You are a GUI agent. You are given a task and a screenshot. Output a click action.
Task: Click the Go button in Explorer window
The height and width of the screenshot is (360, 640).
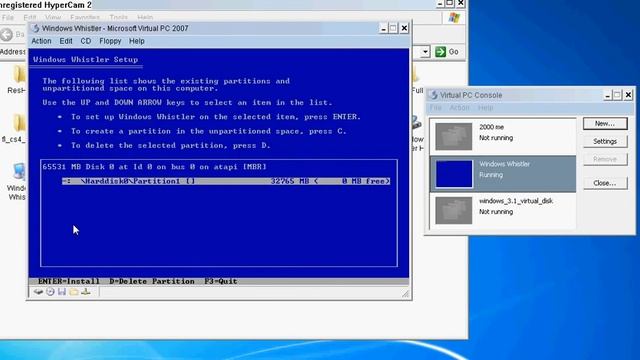[x=447, y=52]
